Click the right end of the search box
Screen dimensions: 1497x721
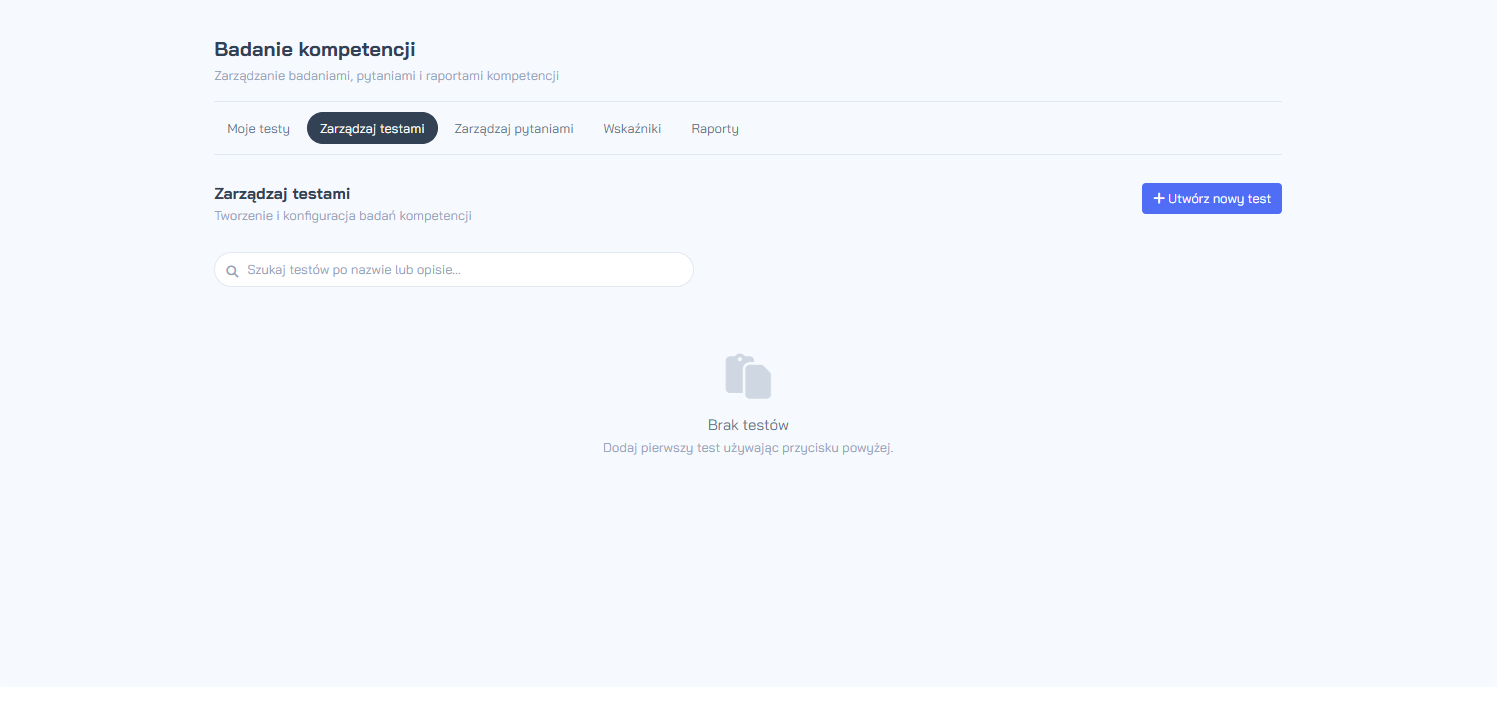pos(680,270)
